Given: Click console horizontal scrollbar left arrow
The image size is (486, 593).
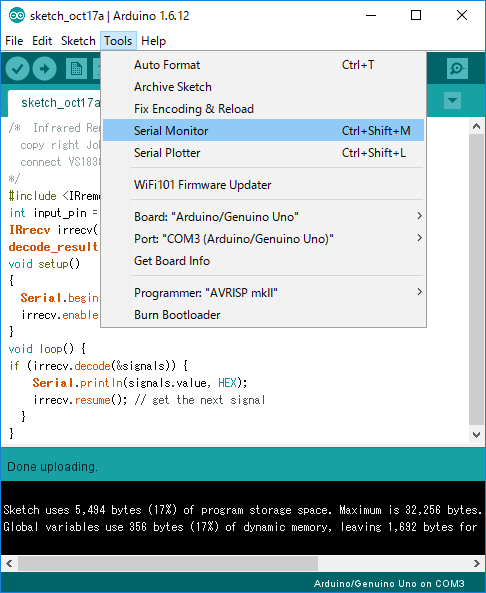Looking at the screenshot, I should pos(9,564).
